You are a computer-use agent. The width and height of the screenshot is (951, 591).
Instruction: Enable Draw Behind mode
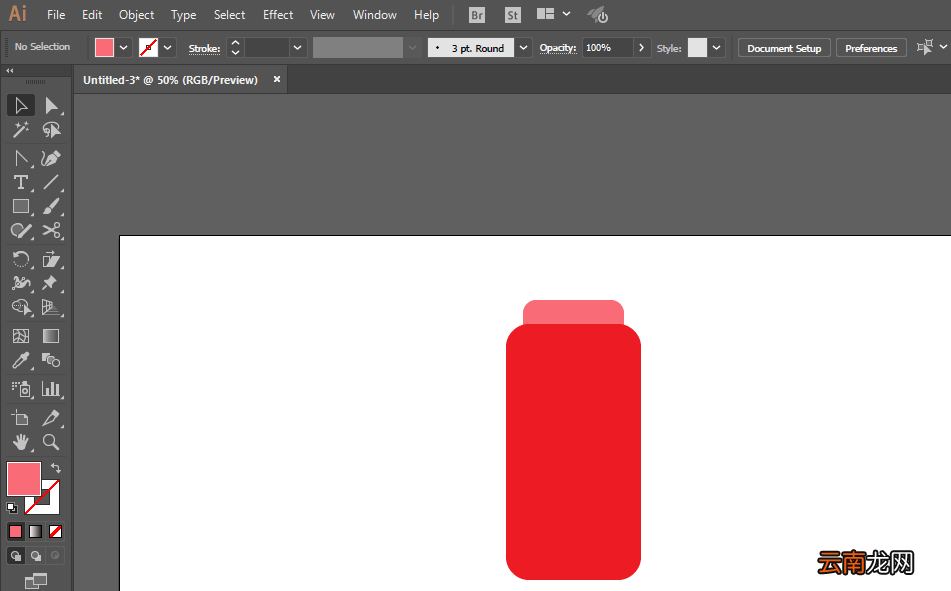pos(36,555)
